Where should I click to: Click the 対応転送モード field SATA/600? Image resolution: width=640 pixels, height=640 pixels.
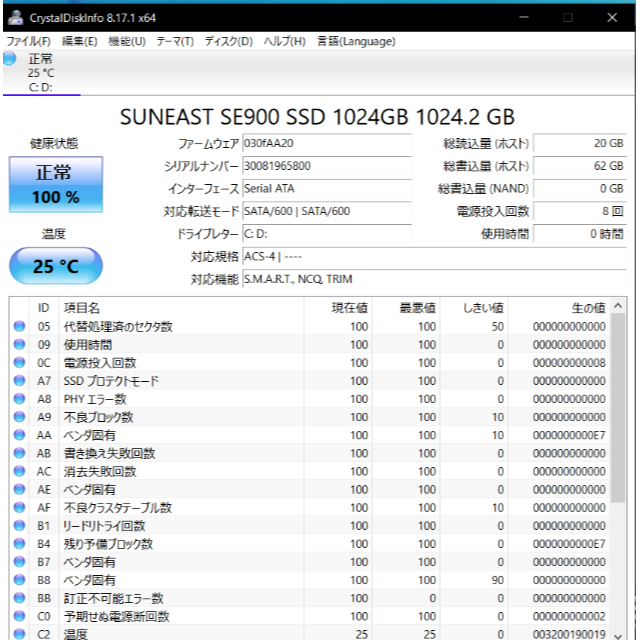(x=327, y=211)
